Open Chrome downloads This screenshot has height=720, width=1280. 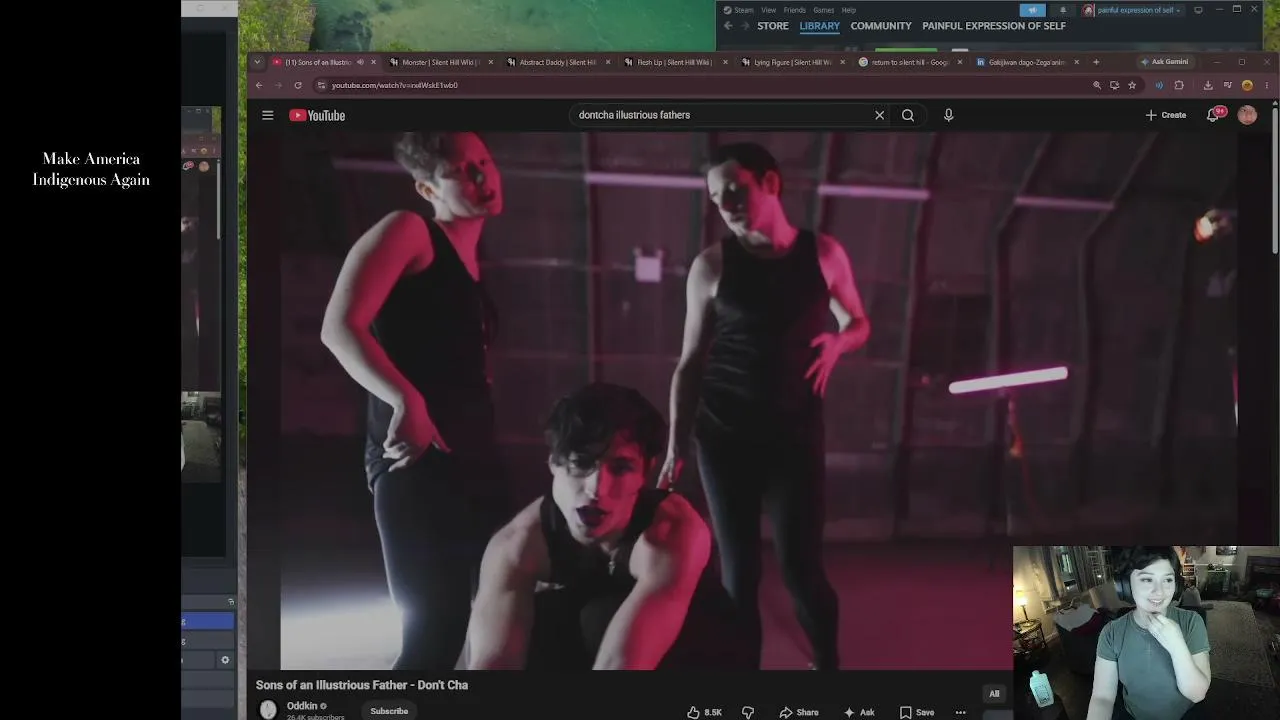pyautogui.click(x=1208, y=85)
